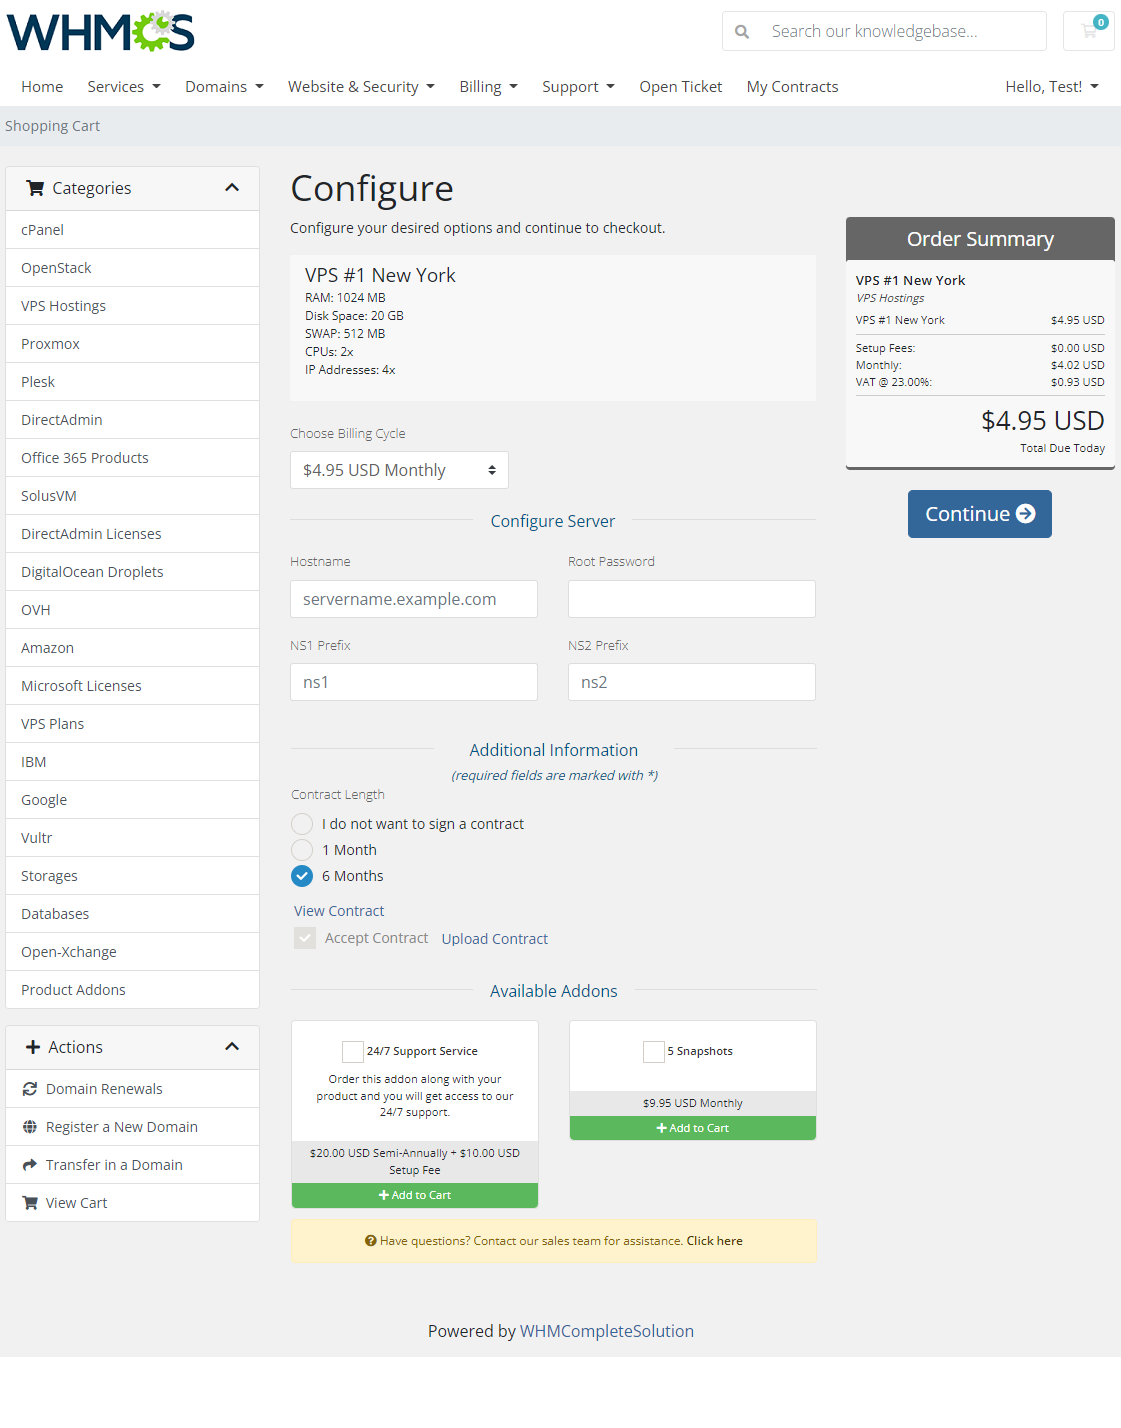Screen dimensions: 1121x1428
Task: Select the Amazon category
Action: click(132, 648)
